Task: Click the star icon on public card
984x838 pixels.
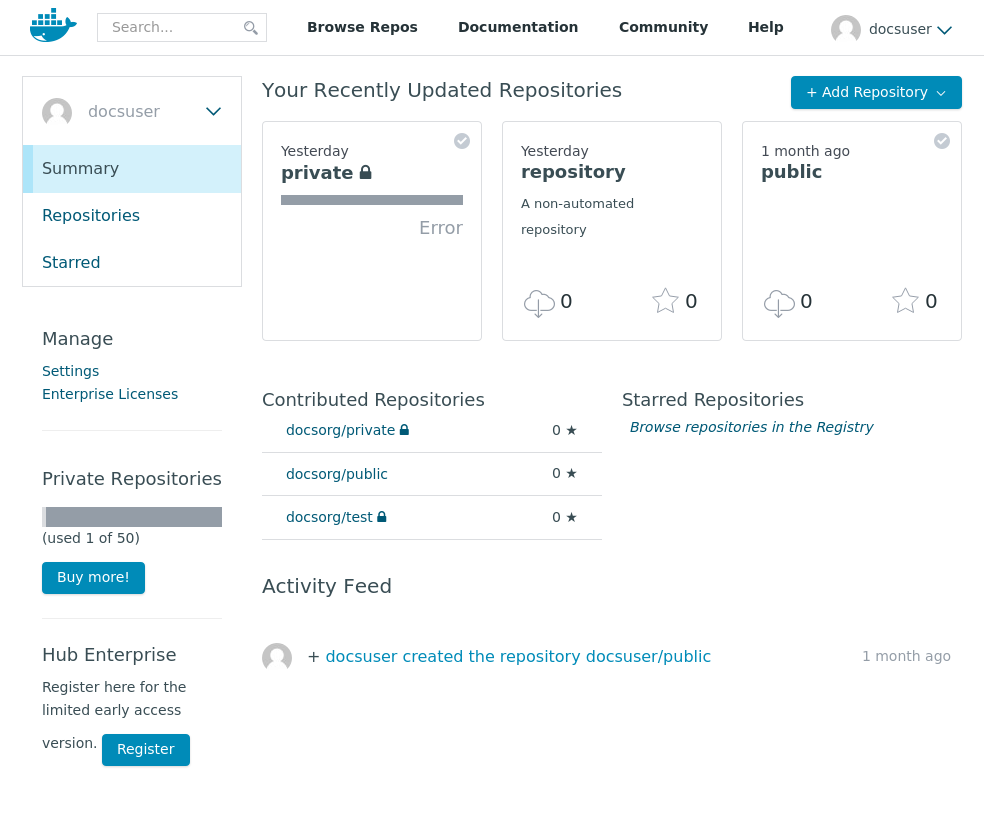Action: click(905, 301)
